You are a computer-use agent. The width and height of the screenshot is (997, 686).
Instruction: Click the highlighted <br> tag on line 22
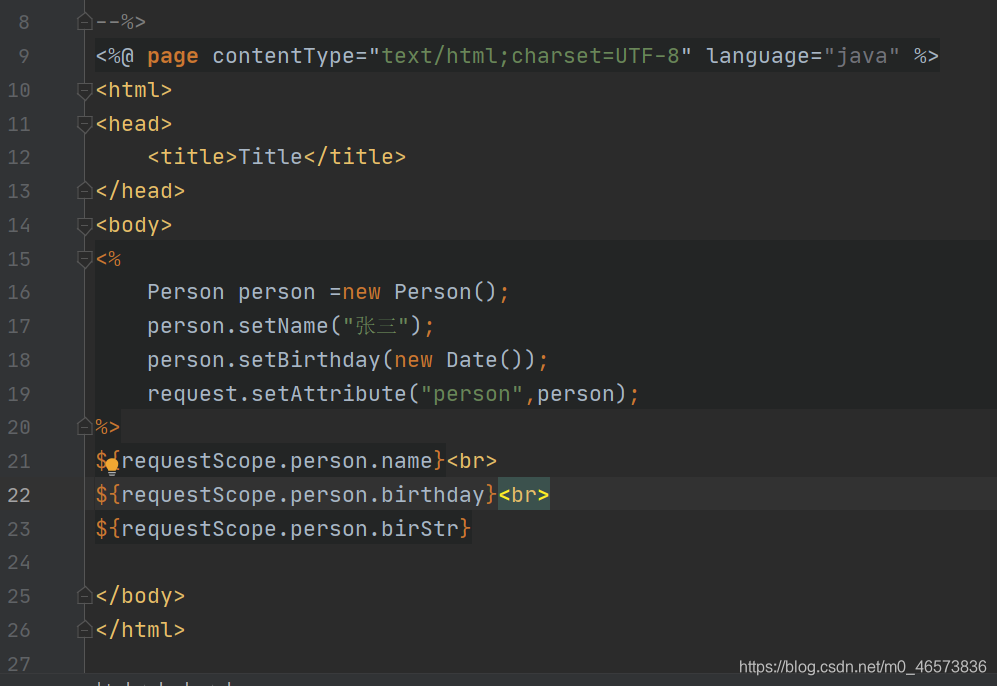pos(523,495)
